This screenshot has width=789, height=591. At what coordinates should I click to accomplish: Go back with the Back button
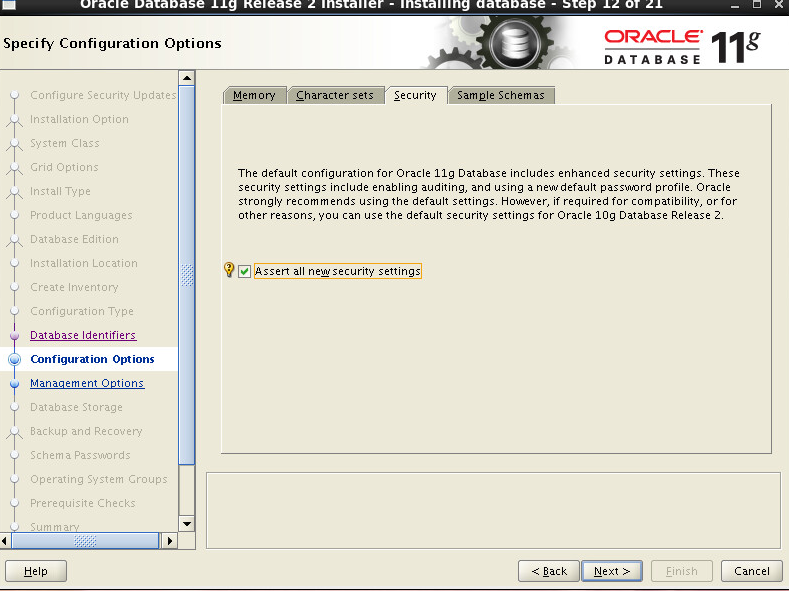549,571
